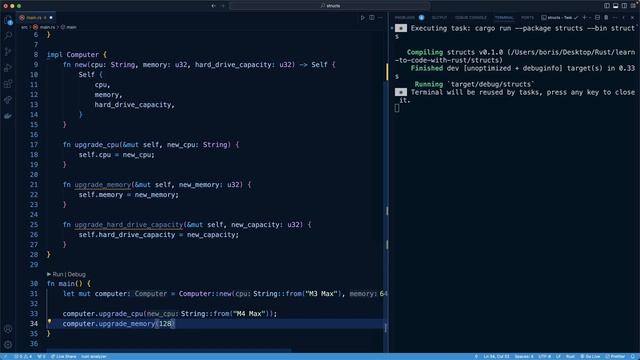Viewport: 640px width, 360px height.
Task: Maximize the panel size with chevron
Action: pos(623,18)
